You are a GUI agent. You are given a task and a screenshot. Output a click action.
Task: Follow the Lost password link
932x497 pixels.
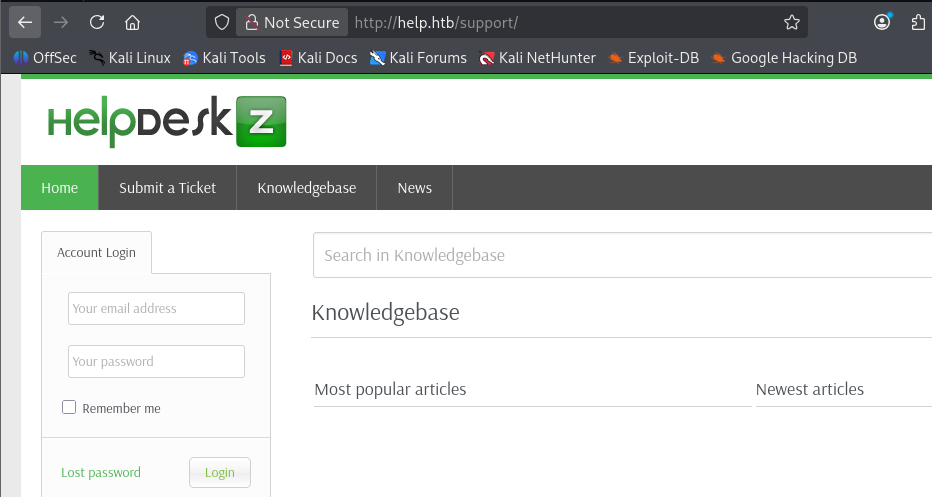tap(101, 472)
